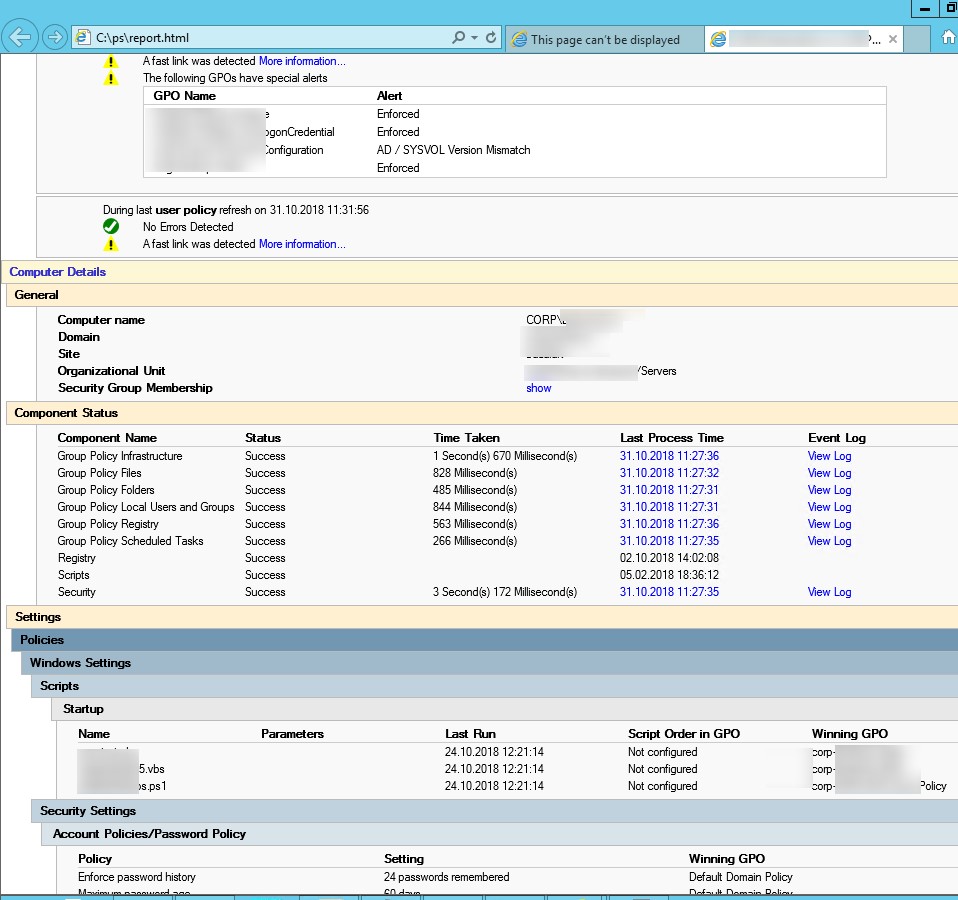Screen dimensions: 958x900
Task: Open View Log for Group Policy Infrastructure
Action: [829, 456]
